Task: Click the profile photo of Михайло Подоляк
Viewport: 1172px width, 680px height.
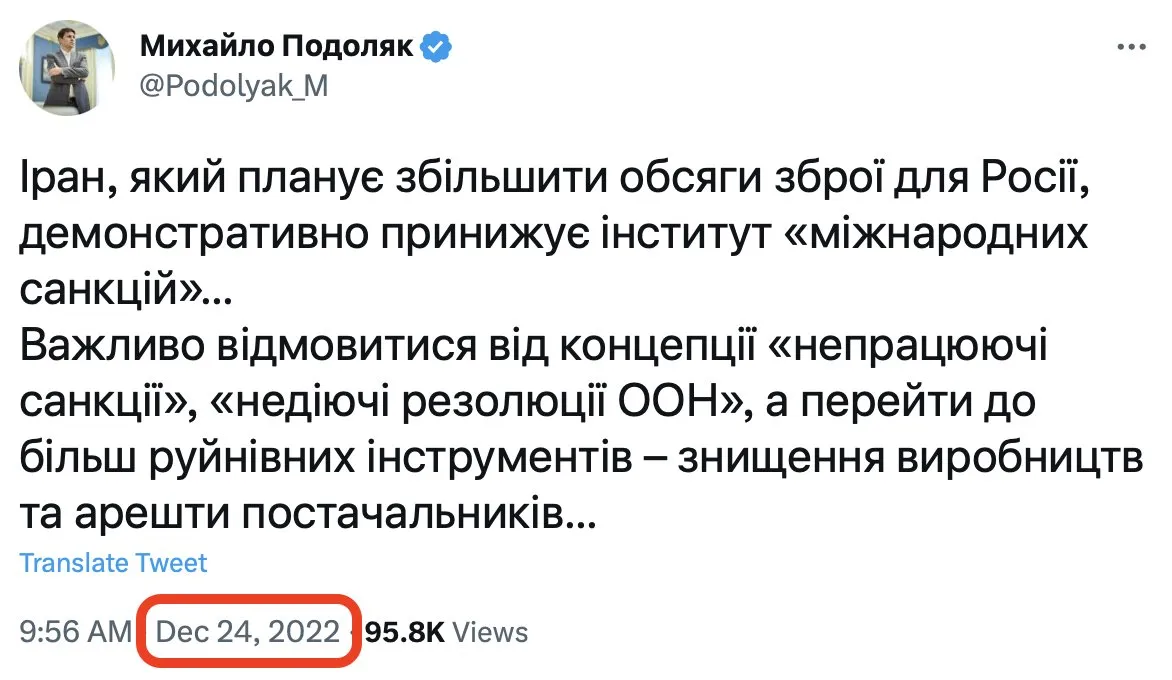Action: pos(66,67)
